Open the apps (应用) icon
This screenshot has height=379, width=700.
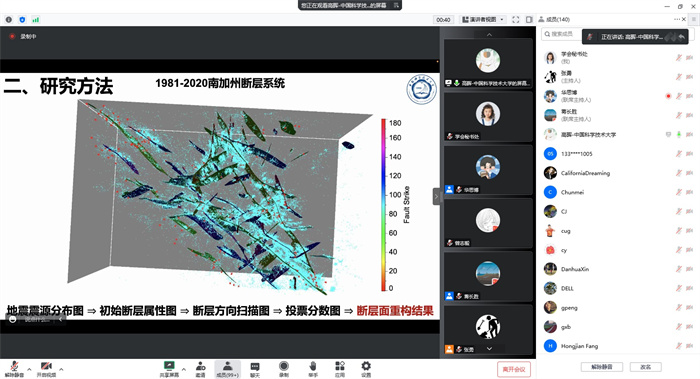point(340,369)
